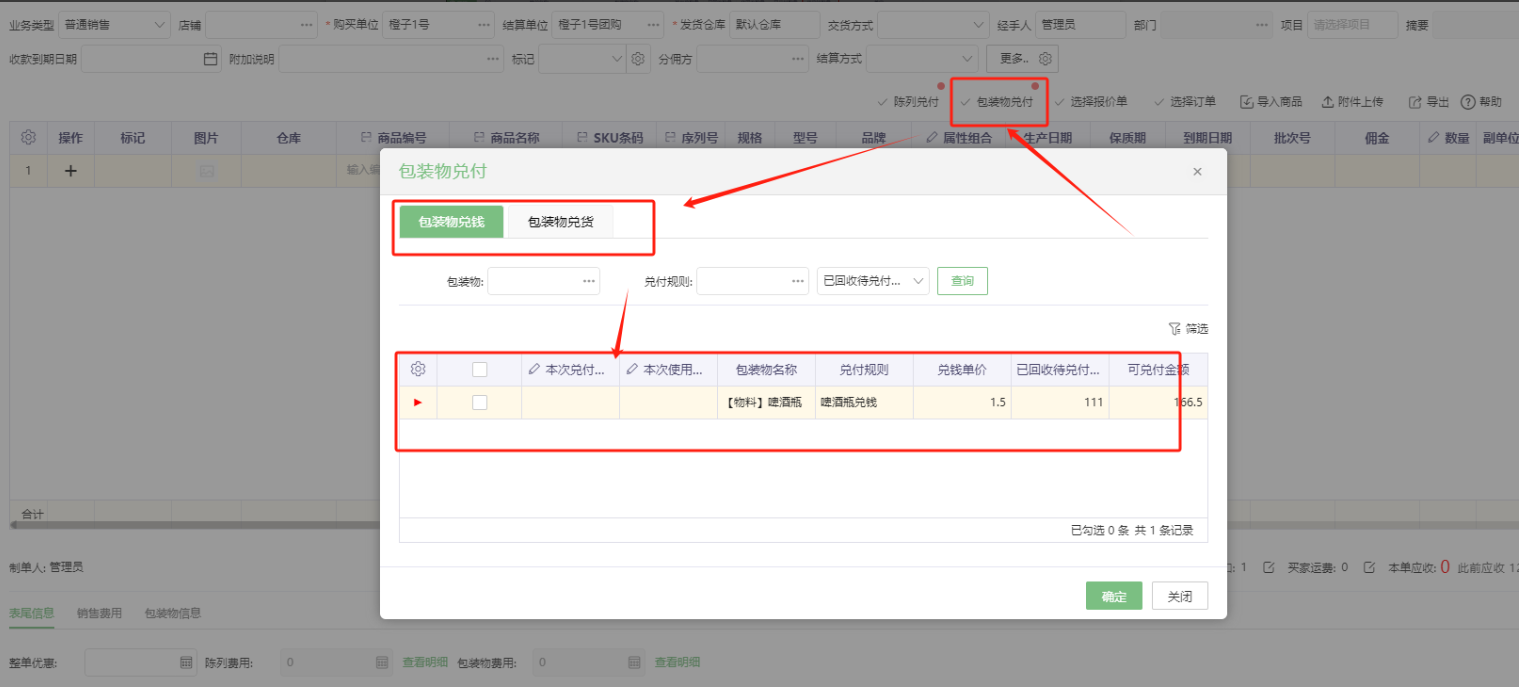Click 啤酒瓶兑钱 rule cell
This screenshot has height=687, width=1519.
tap(864, 402)
